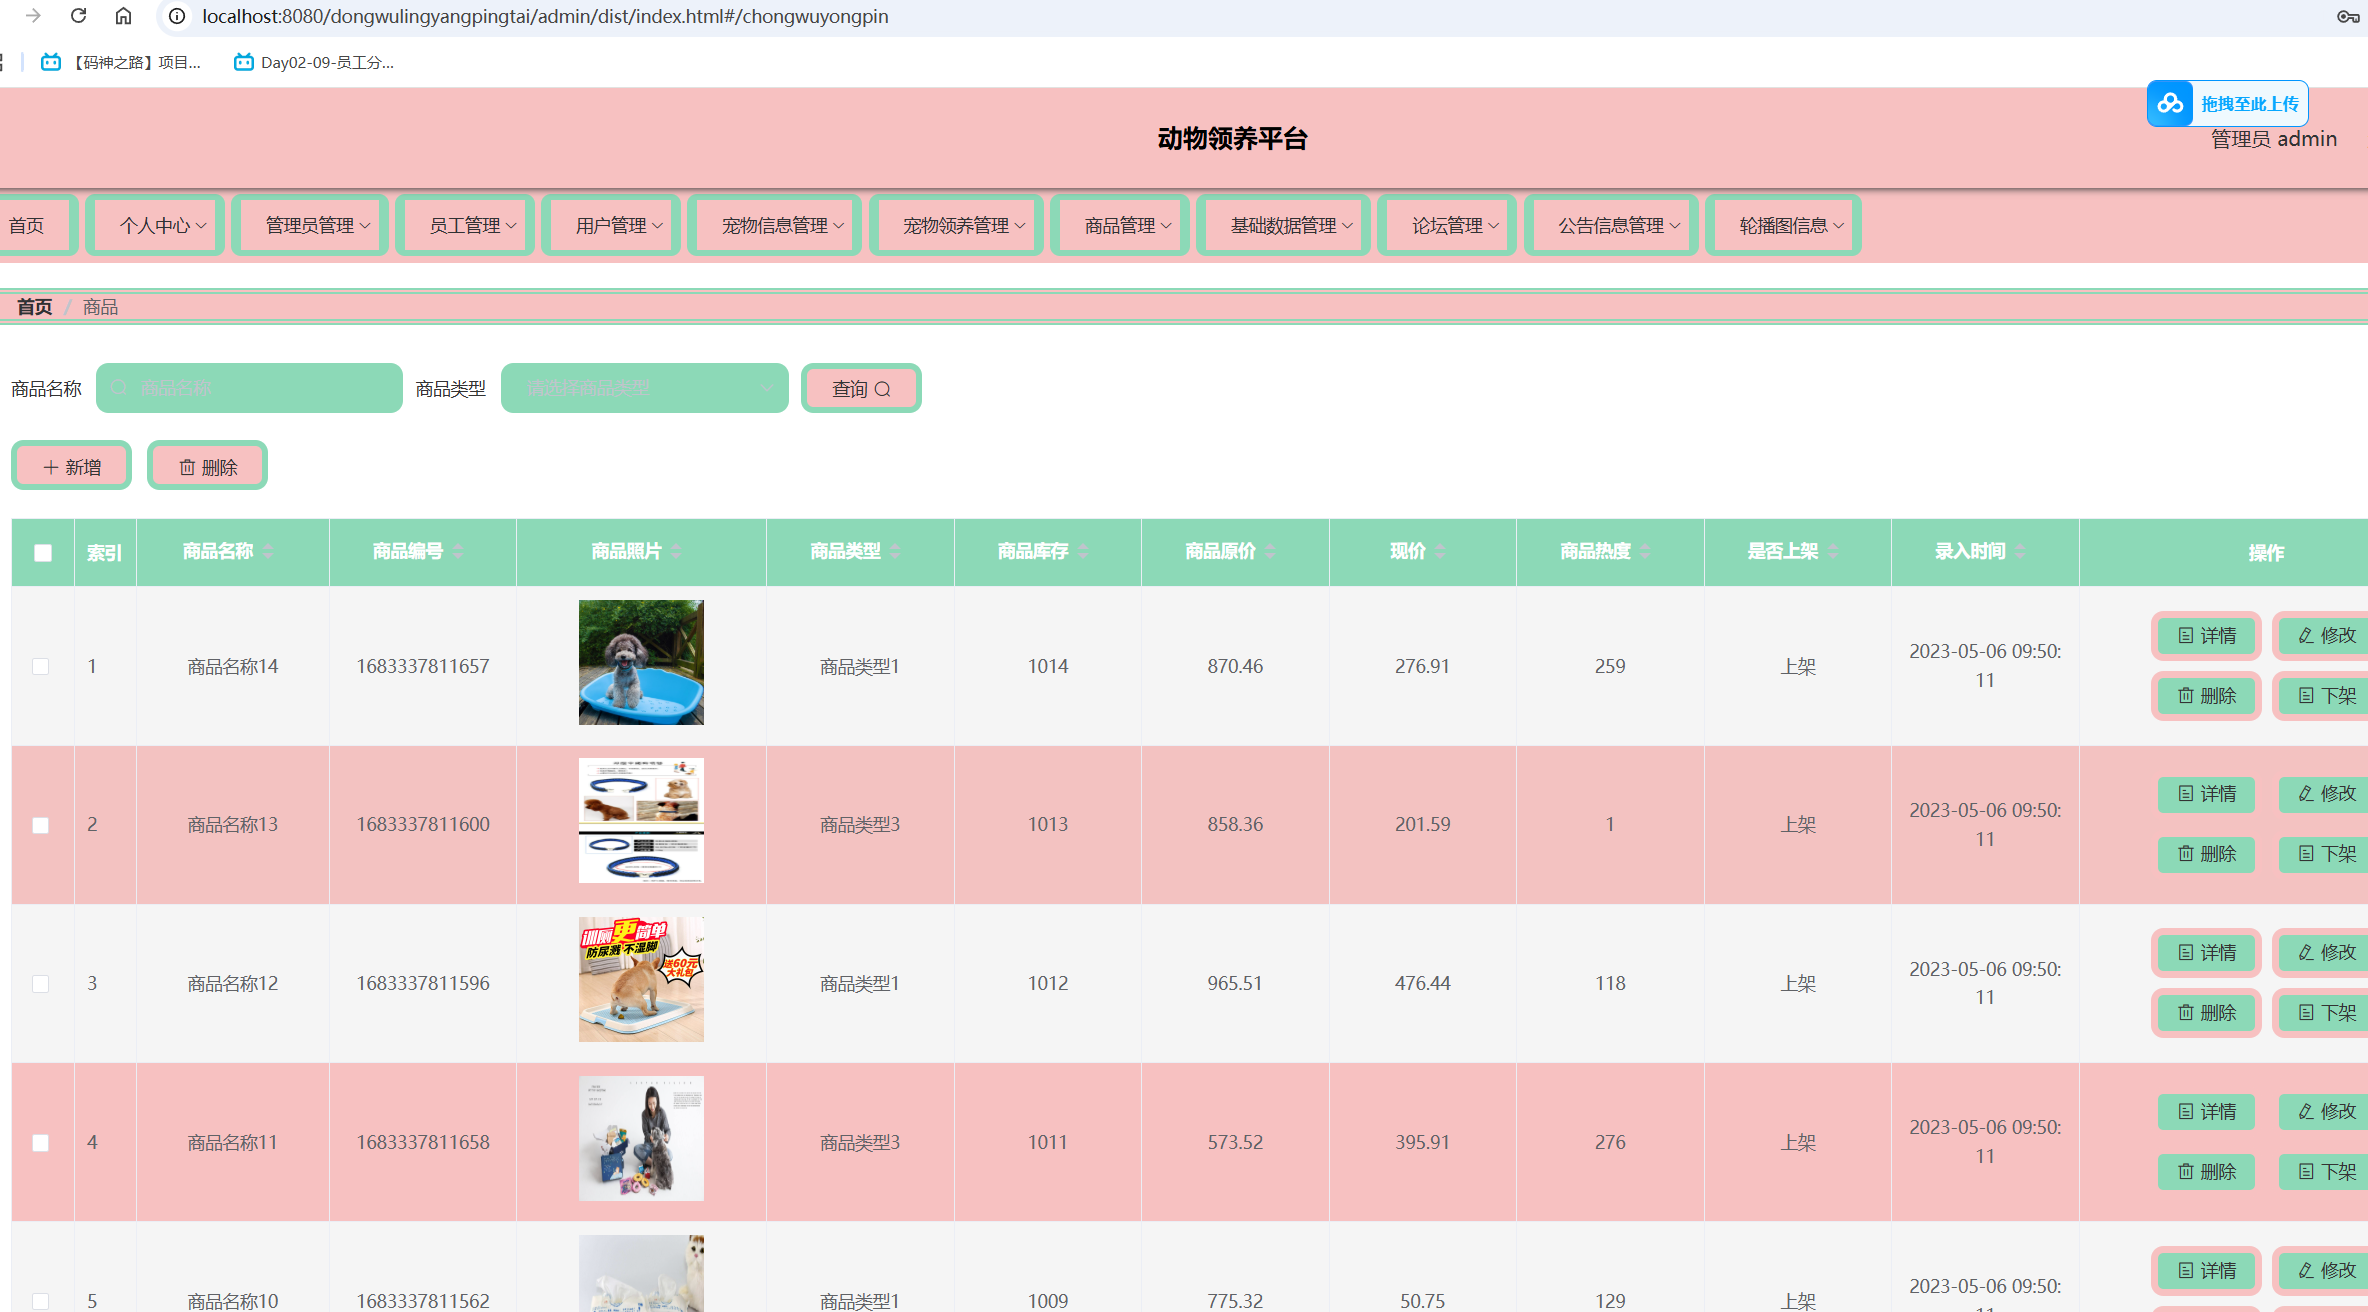Sort by 现价 column arrows
This screenshot has width=2368, height=1312.
(1440, 551)
